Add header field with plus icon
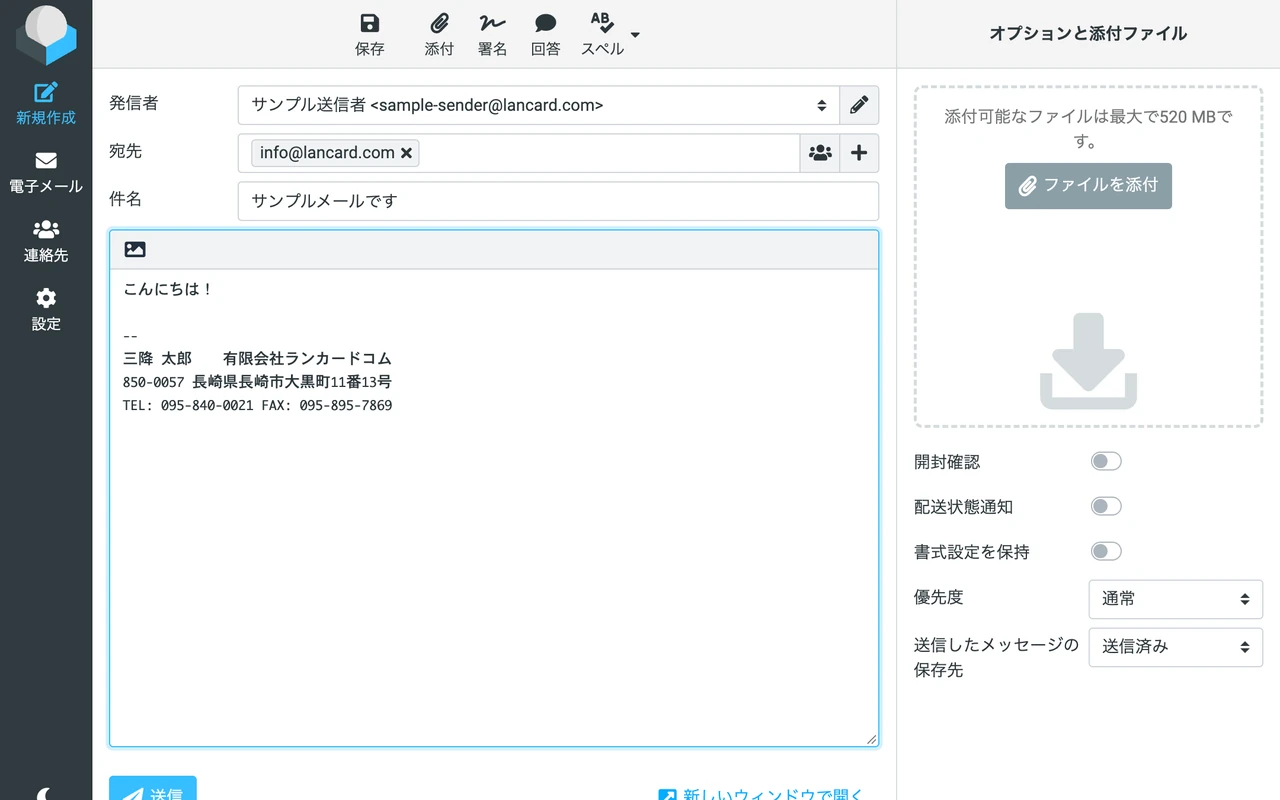Image resolution: width=1280 pixels, height=800 pixels. coord(859,153)
